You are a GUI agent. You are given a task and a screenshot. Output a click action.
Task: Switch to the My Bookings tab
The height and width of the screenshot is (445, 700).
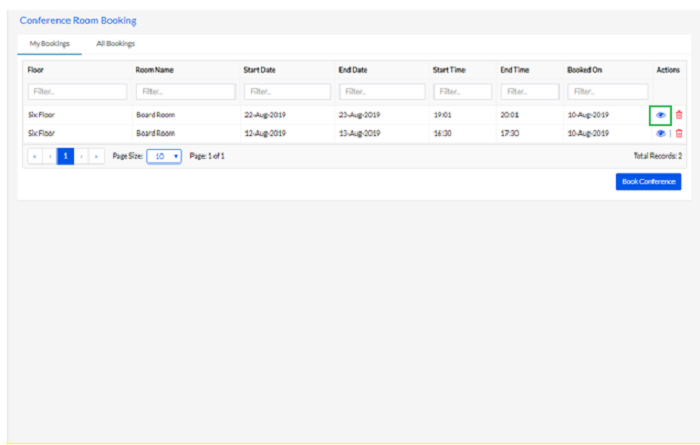tap(50, 44)
